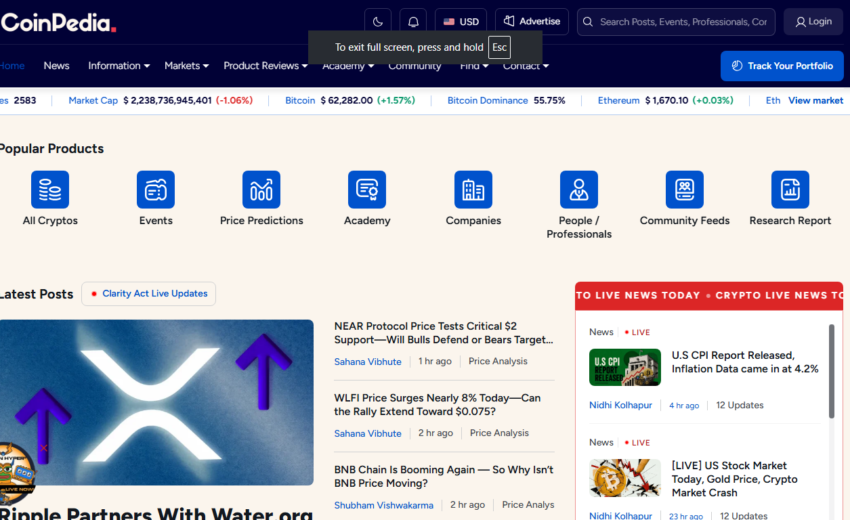Open the Login button

point(813,22)
